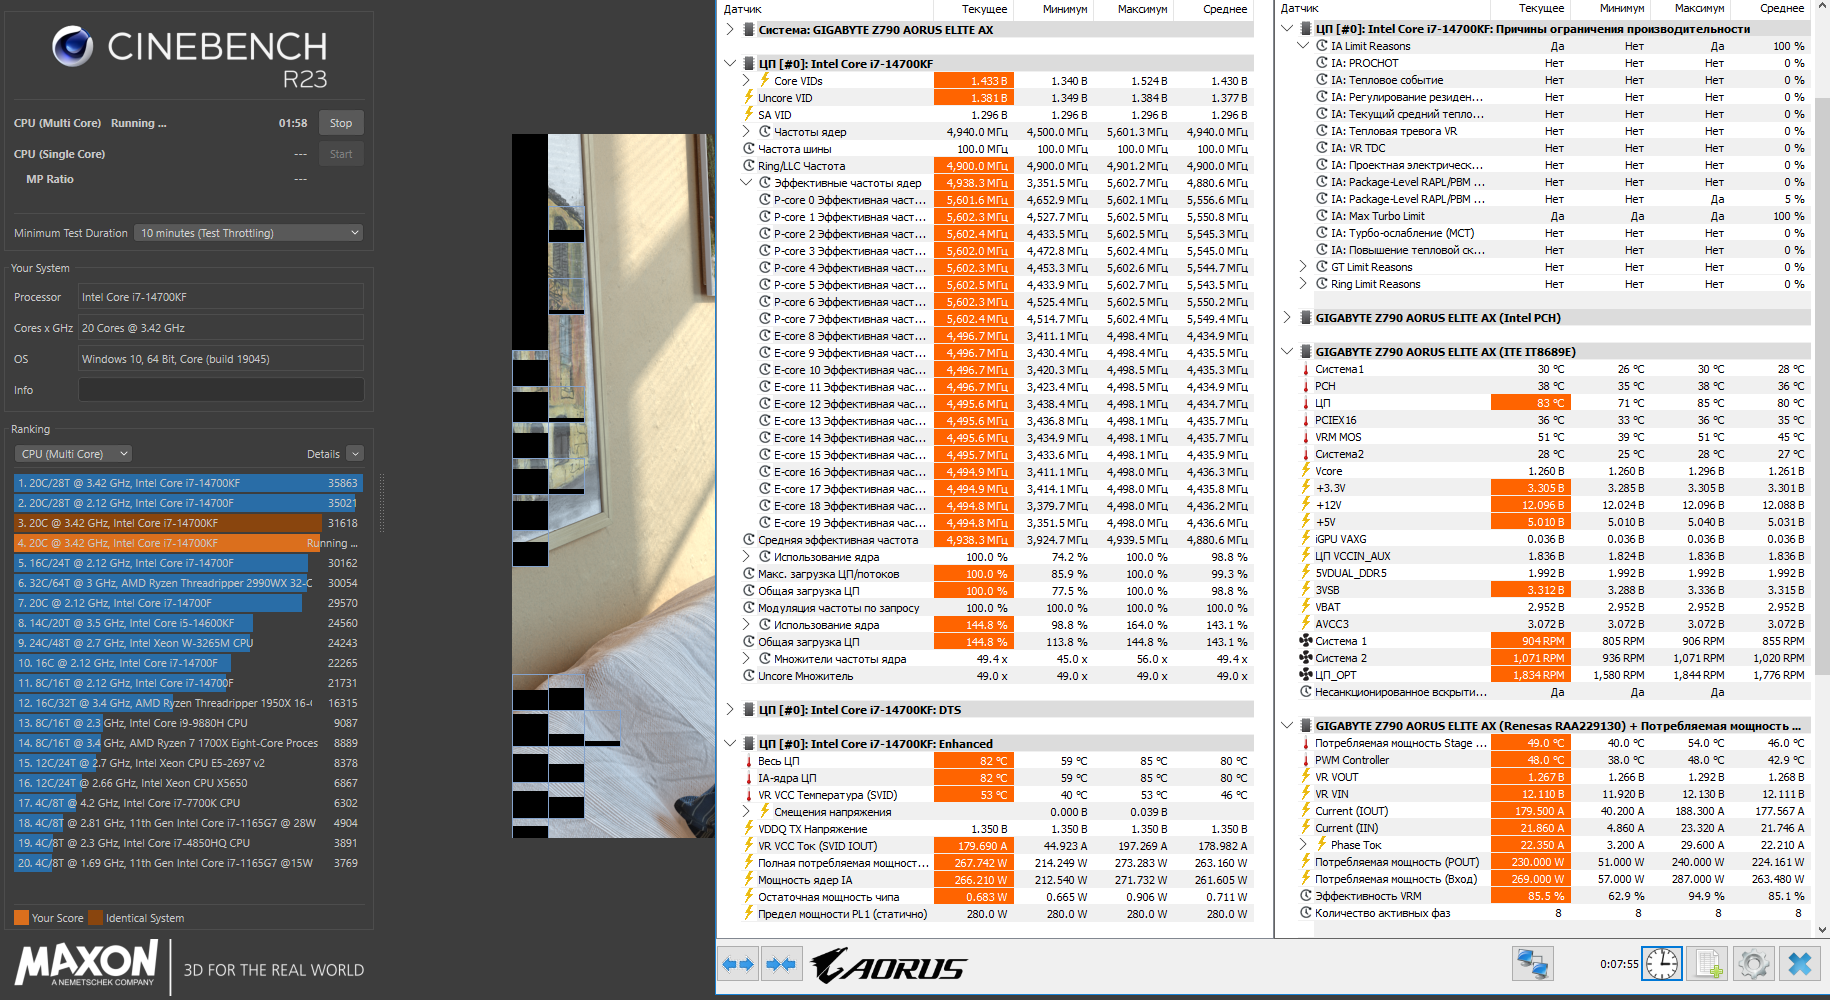The image size is (1830, 1000).
Task: Click the Processor field showing i7-14700KF
Action: [221, 297]
